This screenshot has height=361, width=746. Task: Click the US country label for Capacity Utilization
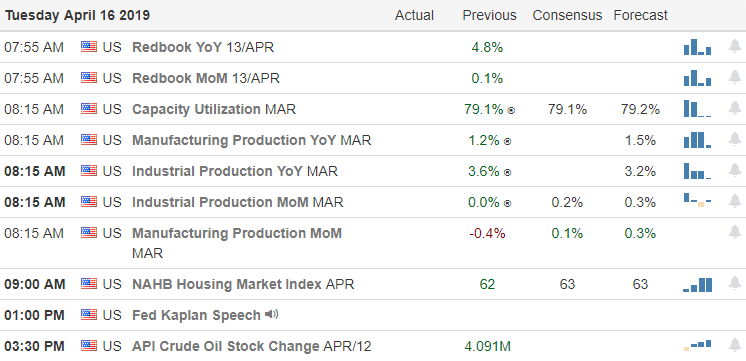(112, 109)
